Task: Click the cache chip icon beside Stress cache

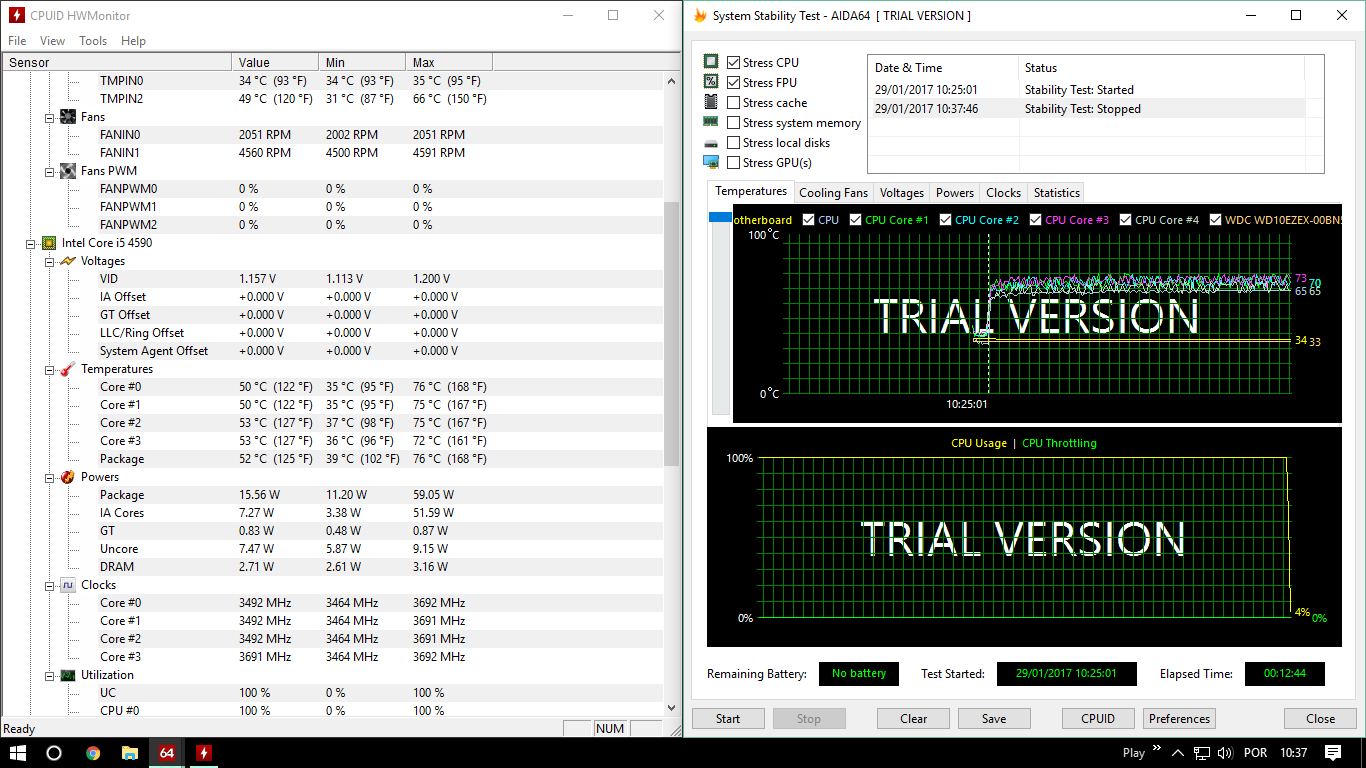Action: (x=711, y=102)
